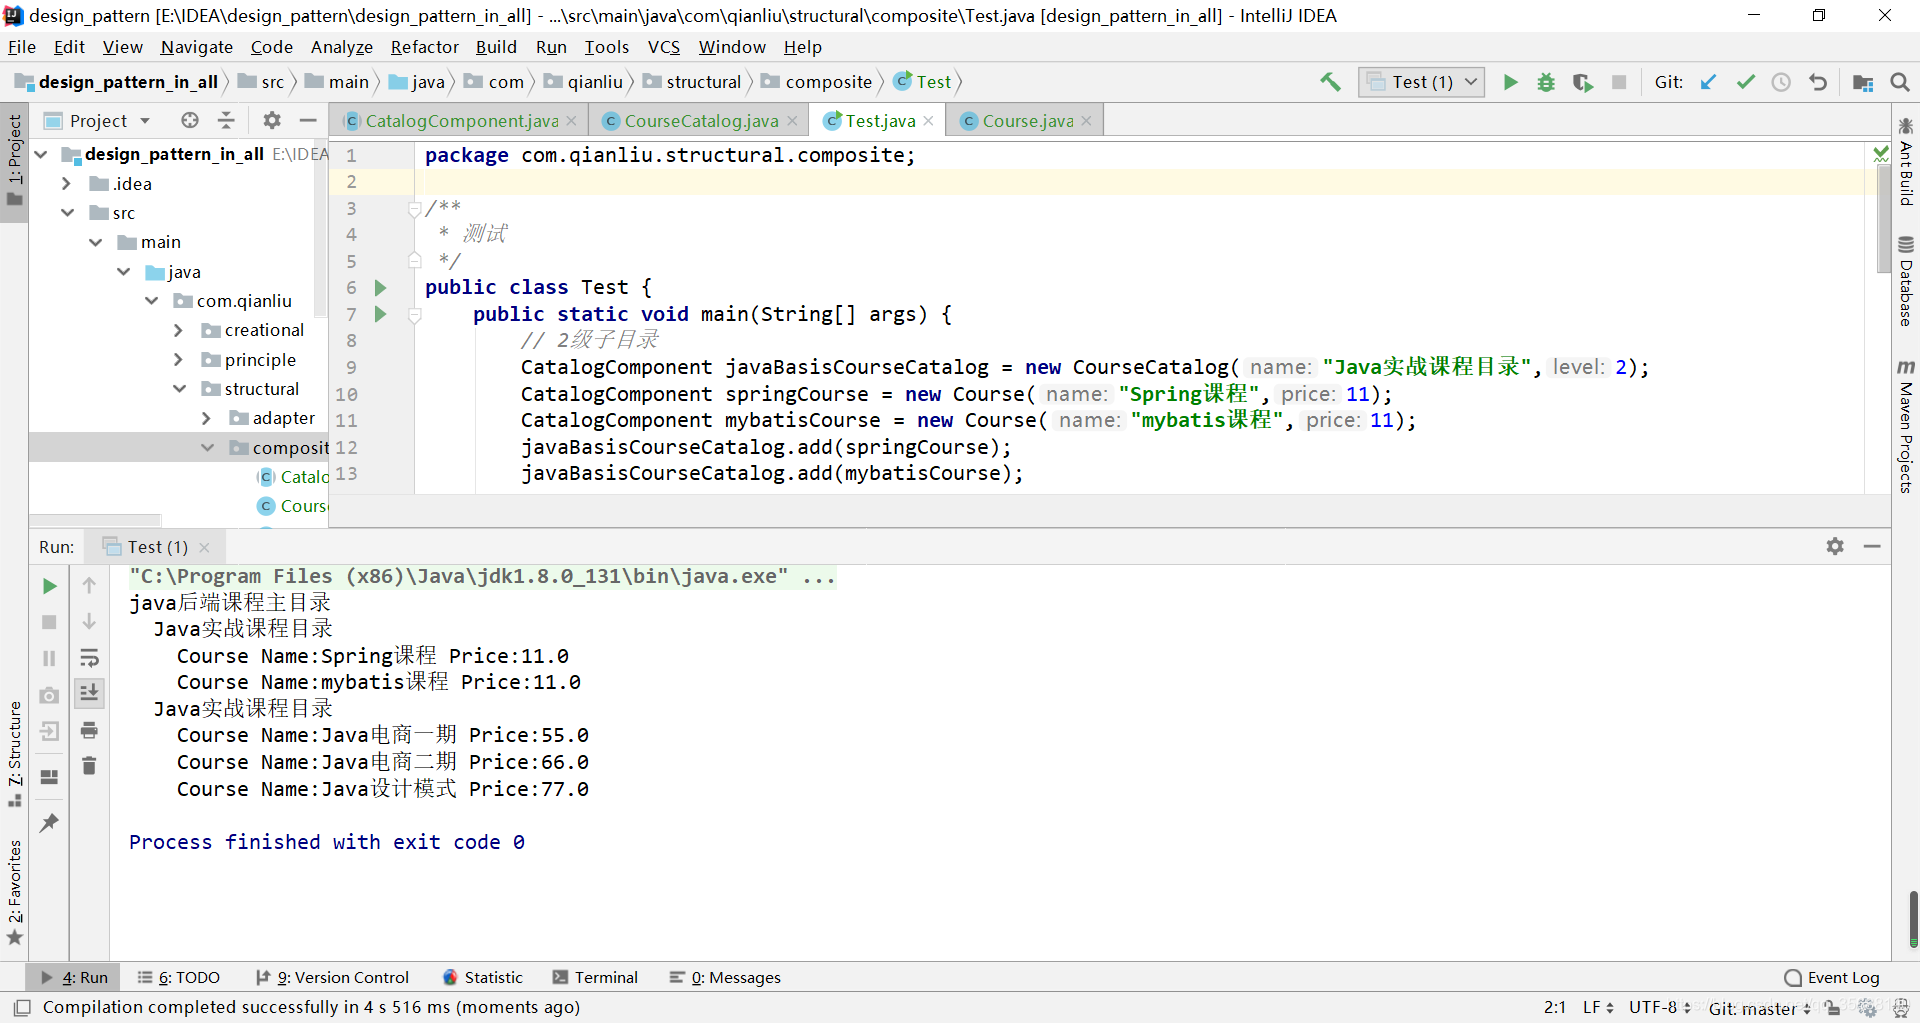The width and height of the screenshot is (1920, 1023).
Task: Open the Event Log
Action: [1832, 978]
